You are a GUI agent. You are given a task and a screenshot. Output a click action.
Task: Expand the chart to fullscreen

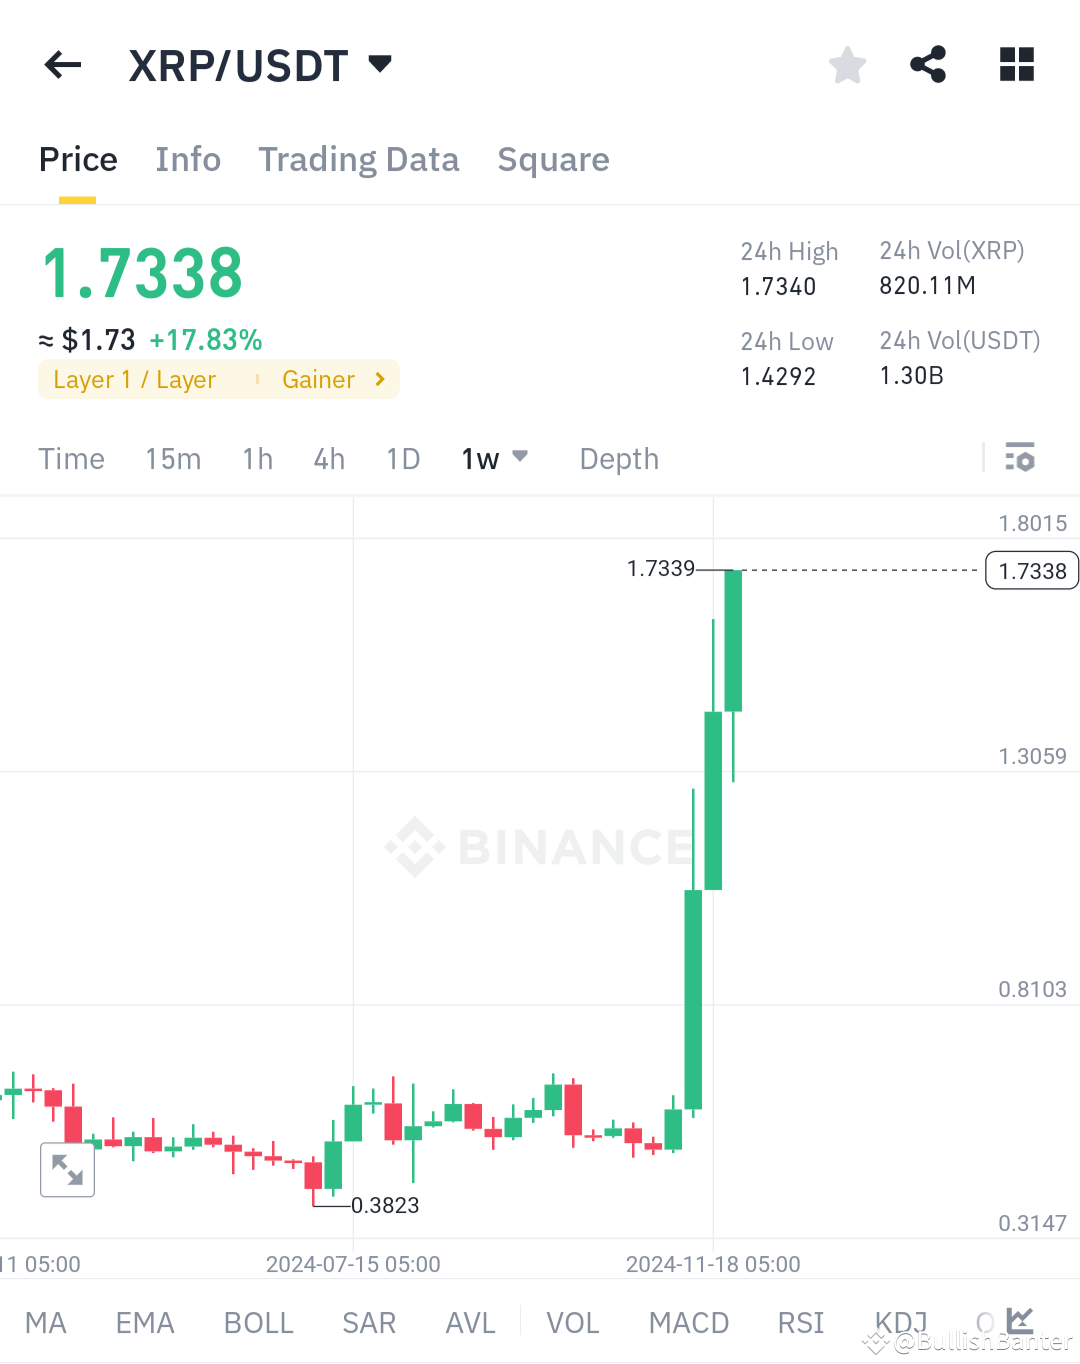tap(67, 1170)
